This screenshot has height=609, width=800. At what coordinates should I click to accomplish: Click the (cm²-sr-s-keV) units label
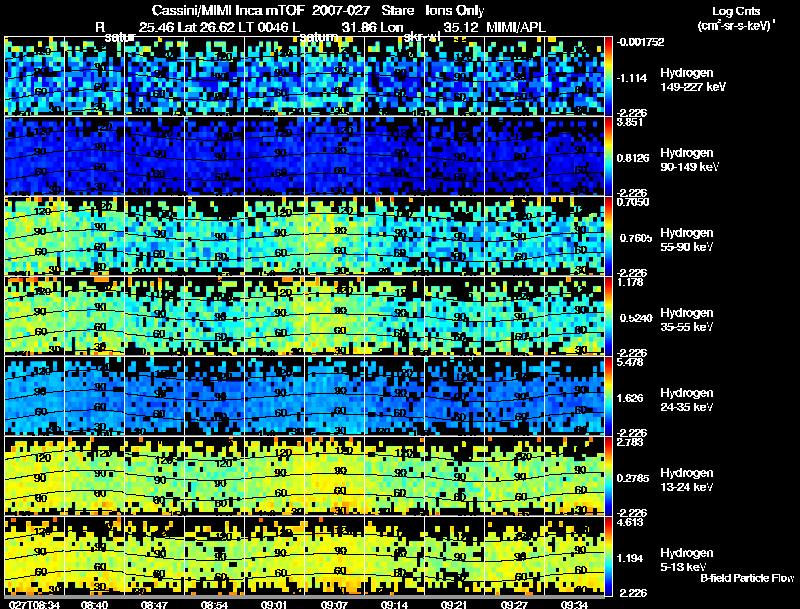(x=737, y=26)
